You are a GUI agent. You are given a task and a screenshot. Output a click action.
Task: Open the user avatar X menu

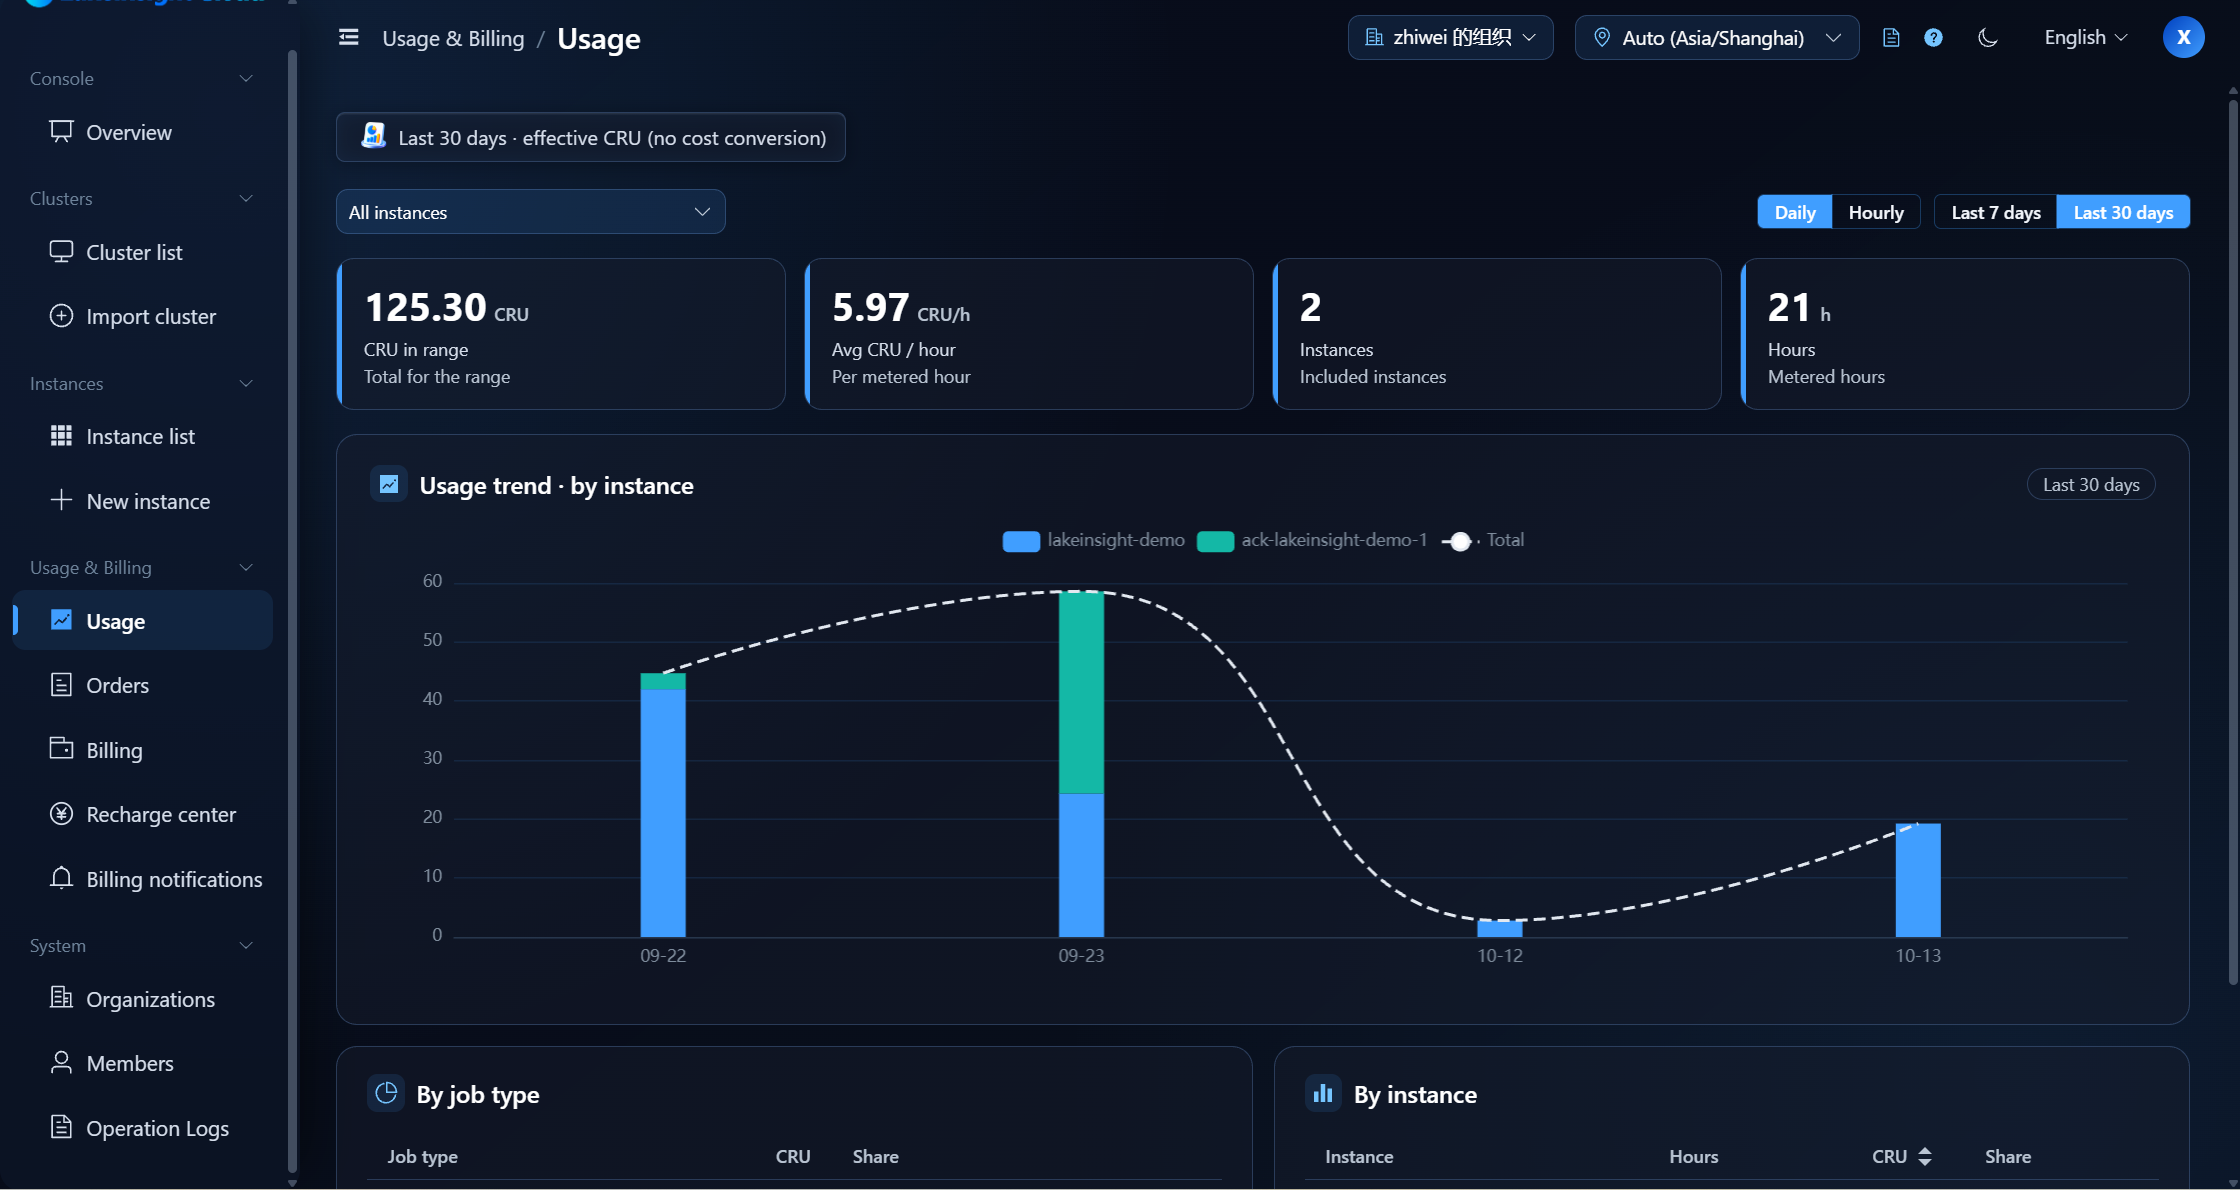coord(2183,37)
